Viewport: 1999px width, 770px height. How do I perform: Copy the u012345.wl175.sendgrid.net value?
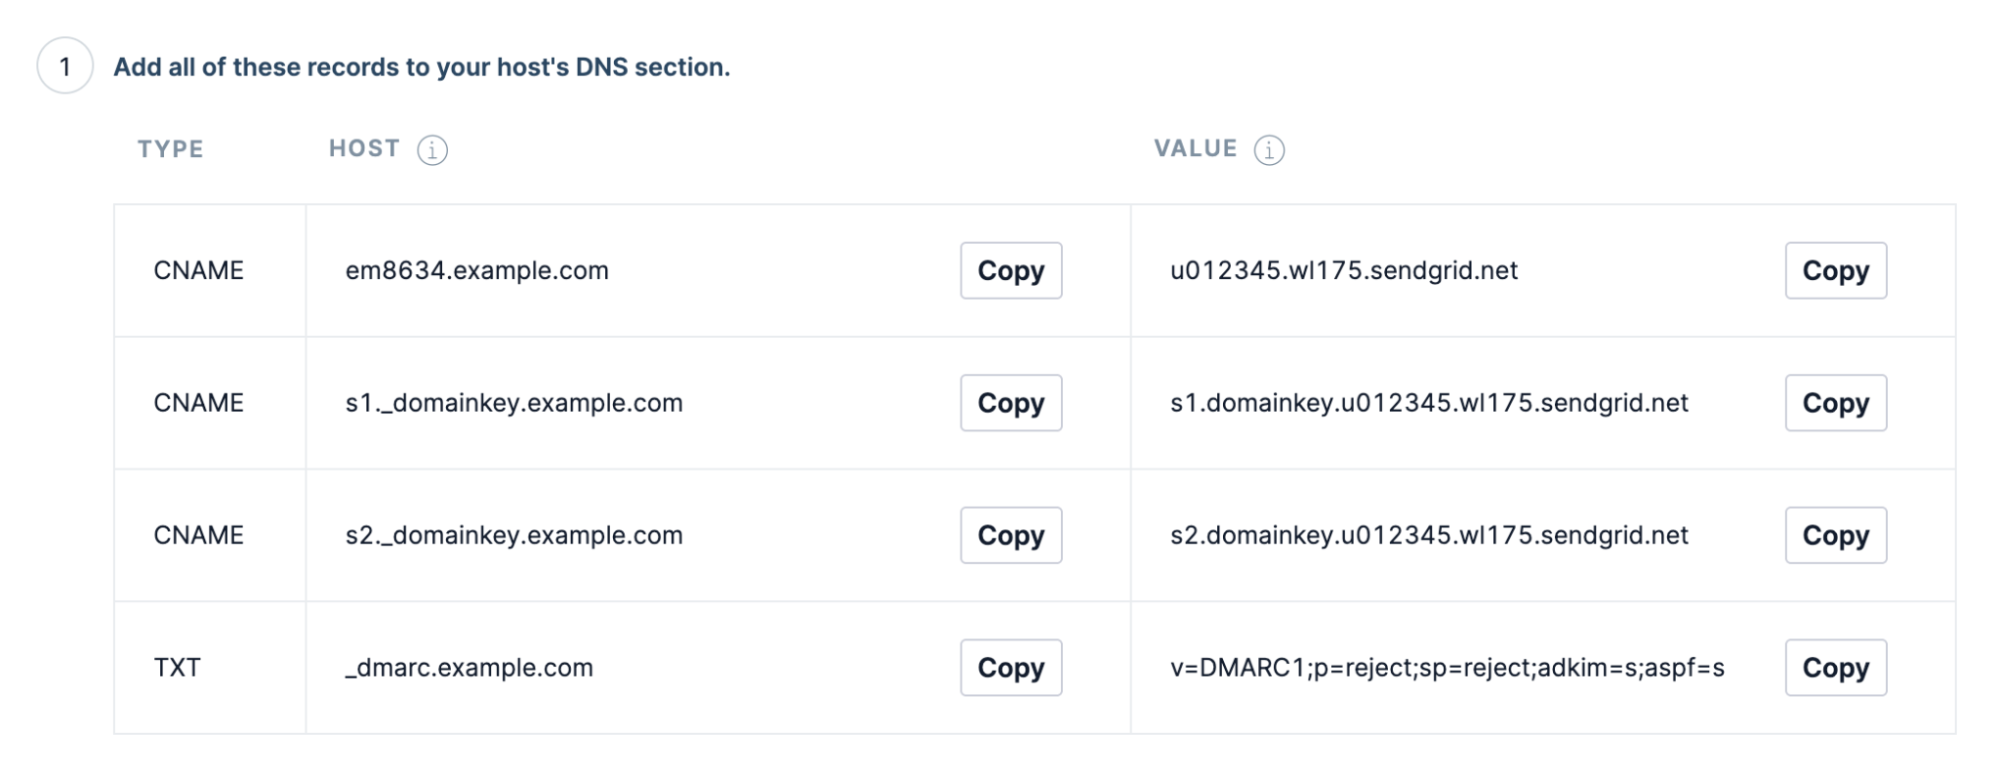pyautogui.click(x=1835, y=270)
